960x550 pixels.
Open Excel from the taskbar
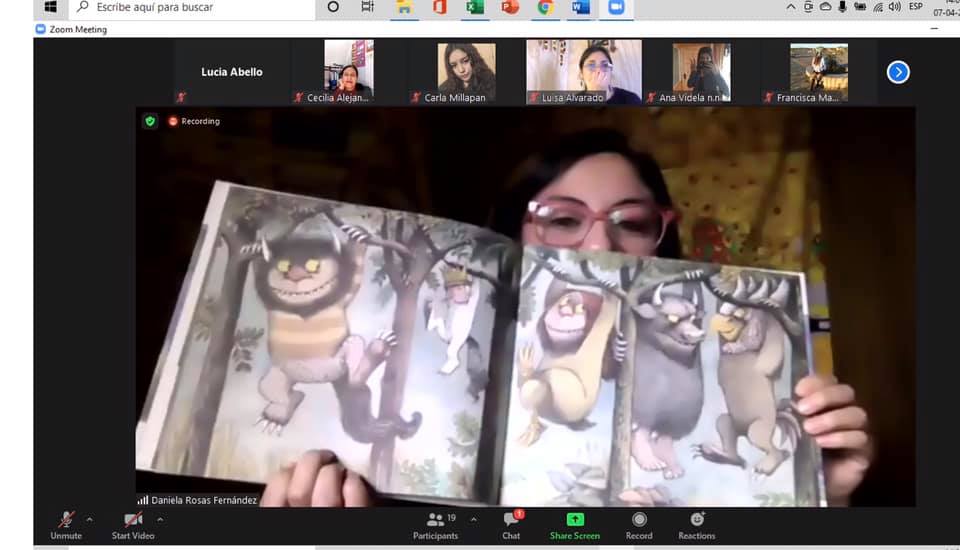click(x=475, y=7)
